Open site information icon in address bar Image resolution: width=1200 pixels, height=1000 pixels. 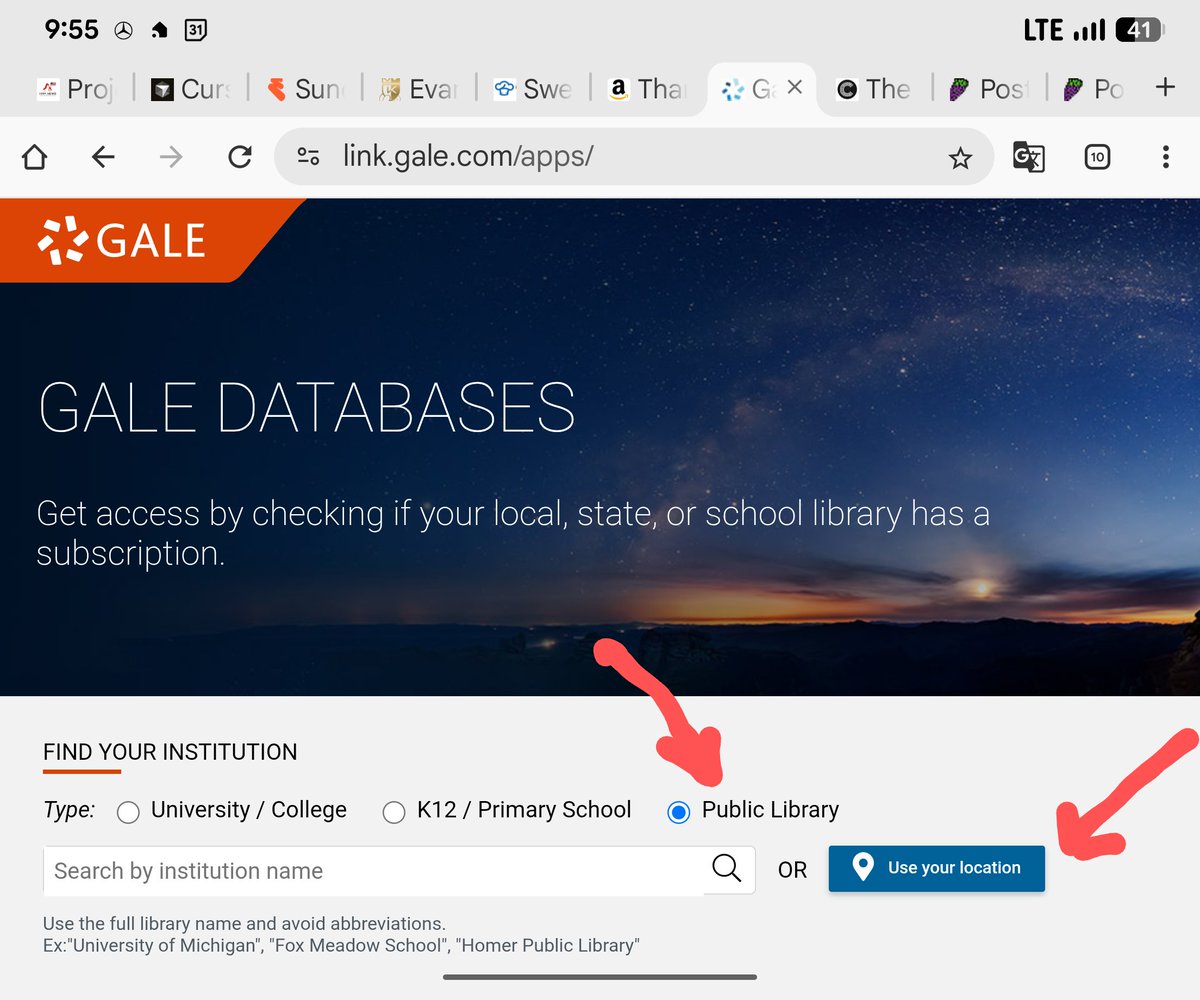coord(309,157)
